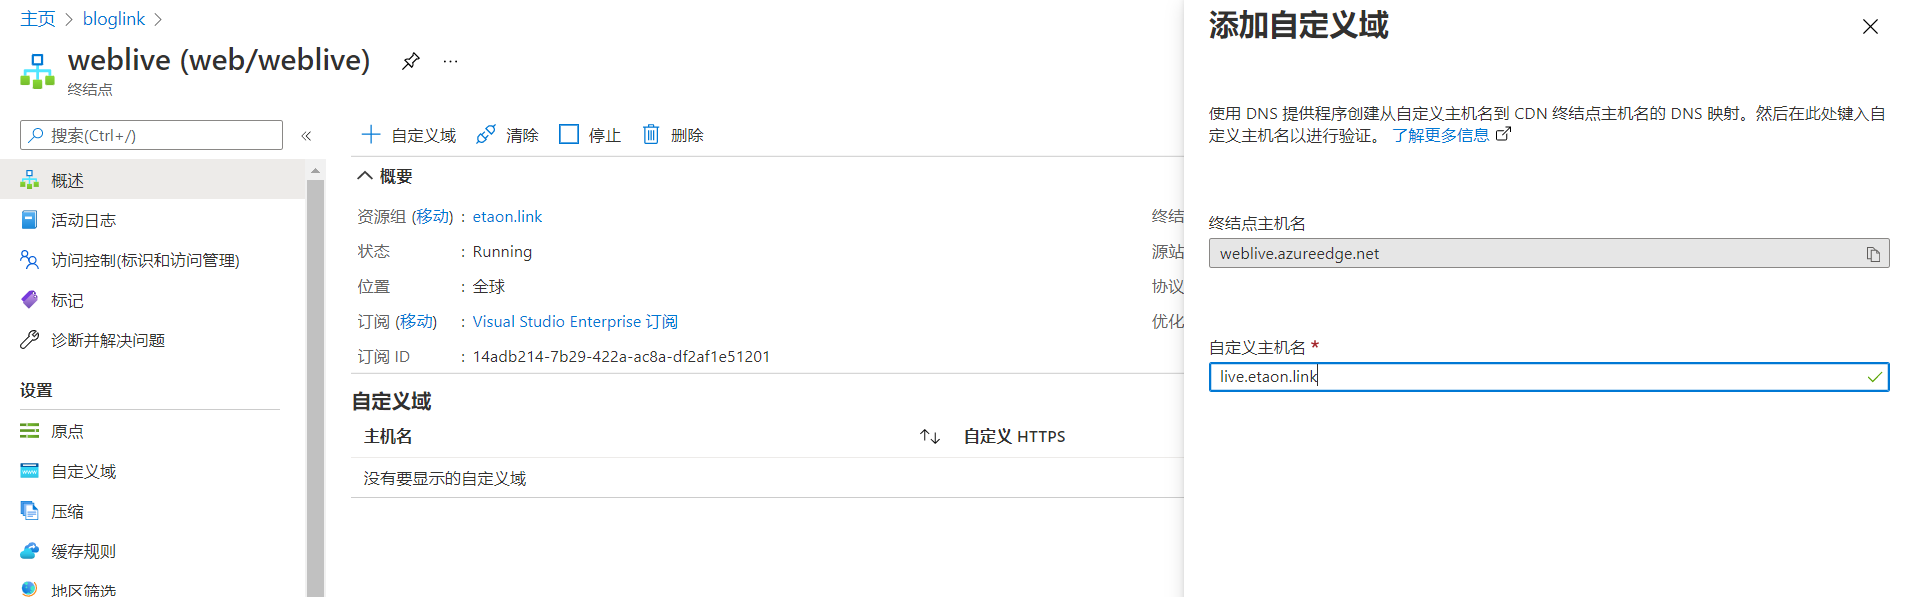Click the 主页 breadcrumb link
The height and width of the screenshot is (597, 1915).
pos(38,19)
